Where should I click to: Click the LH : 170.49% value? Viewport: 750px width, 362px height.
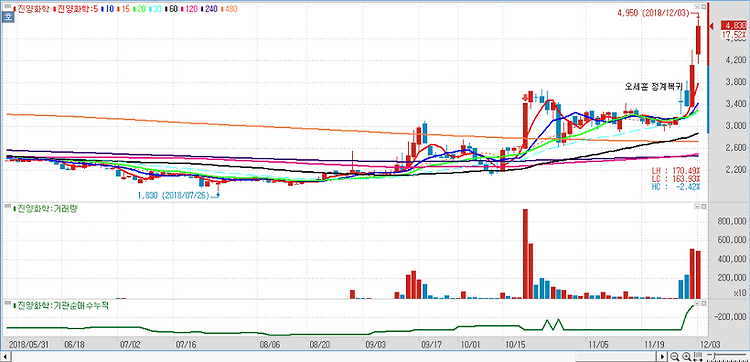point(676,170)
